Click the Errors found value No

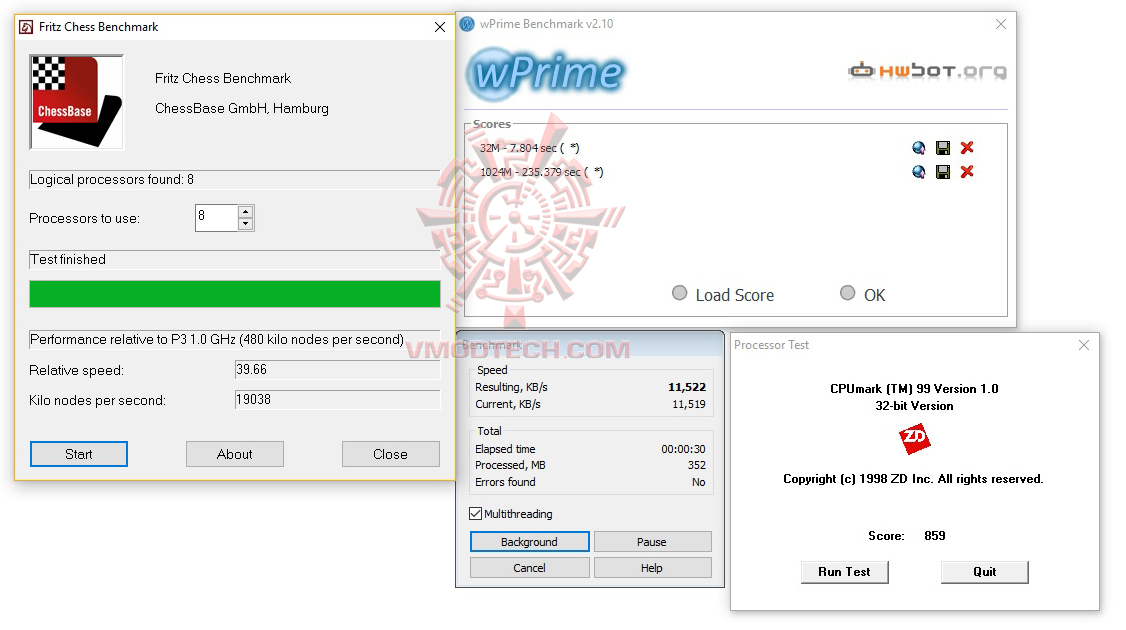click(x=699, y=483)
